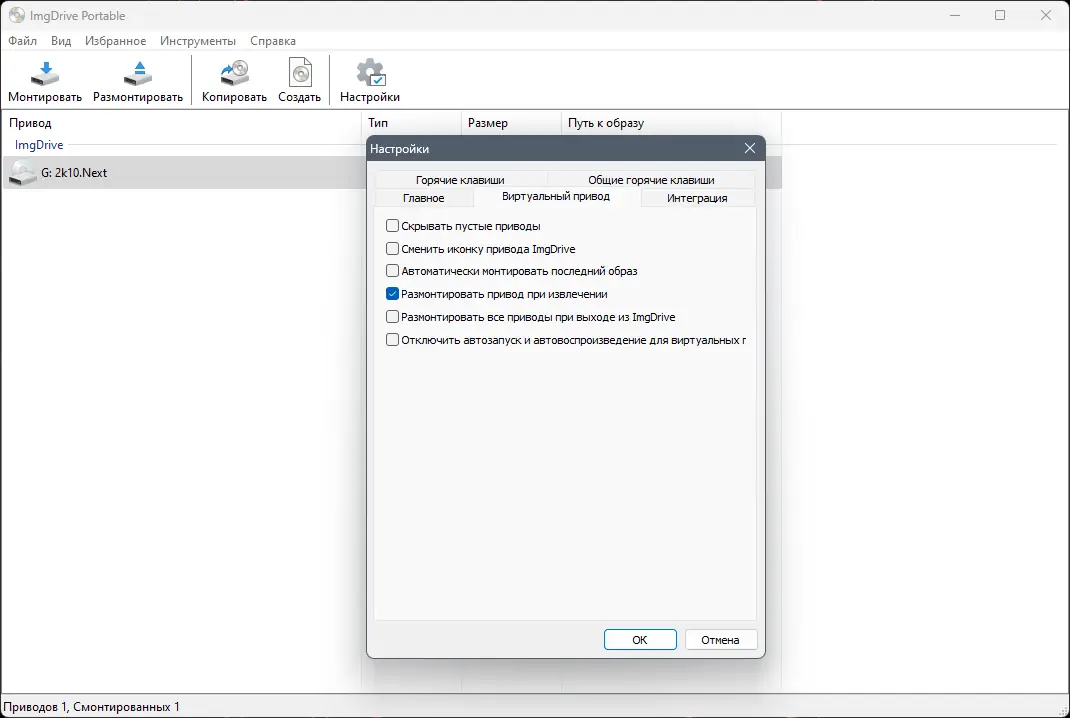Click the Тип column header
Image resolution: width=1070 pixels, height=718 pixels.
tap(411, 123)
